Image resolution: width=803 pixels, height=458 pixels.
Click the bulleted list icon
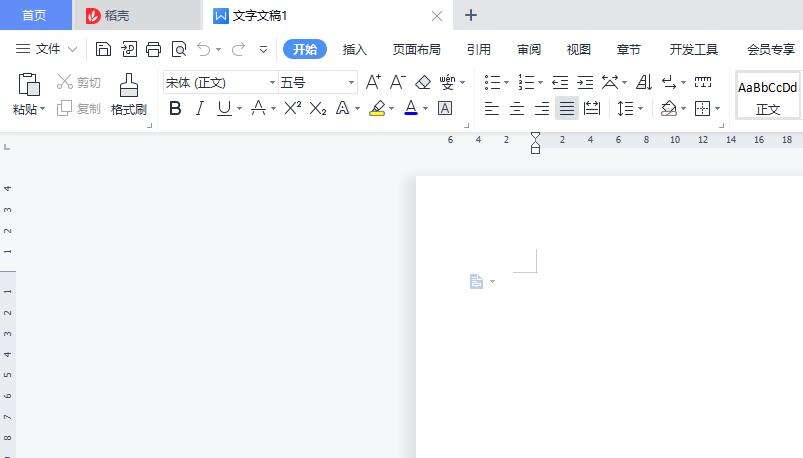coord(493,82)
